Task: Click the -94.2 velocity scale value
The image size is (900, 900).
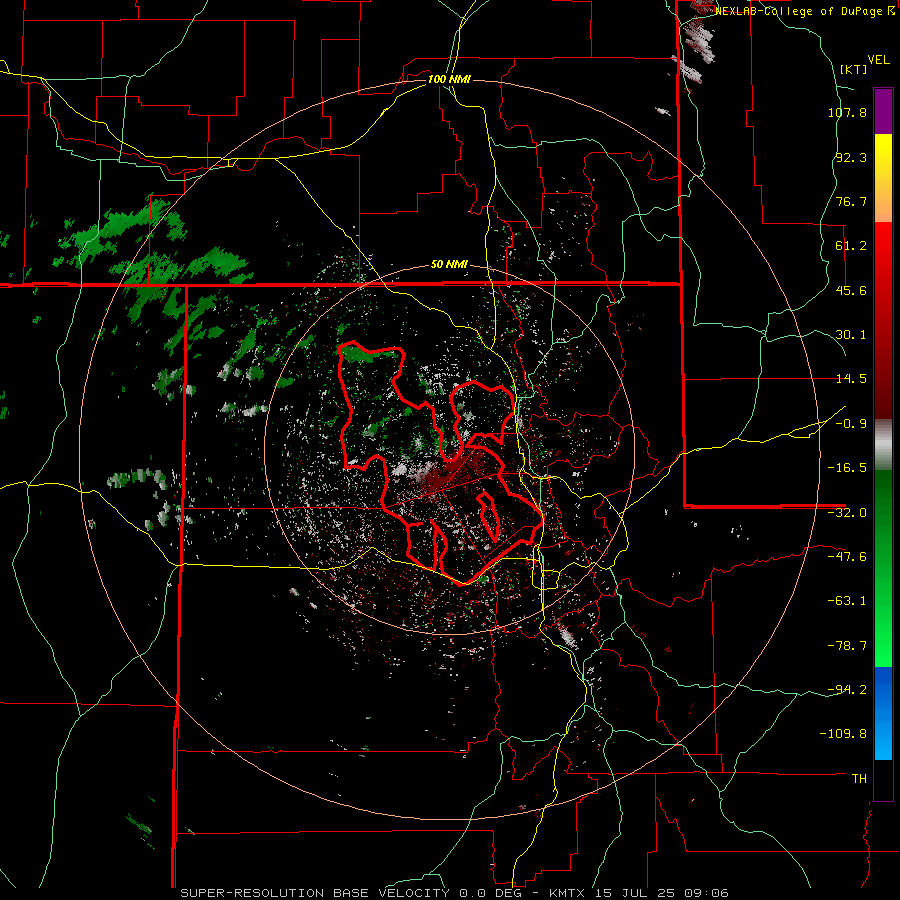Action: click(x=847, y=689)
